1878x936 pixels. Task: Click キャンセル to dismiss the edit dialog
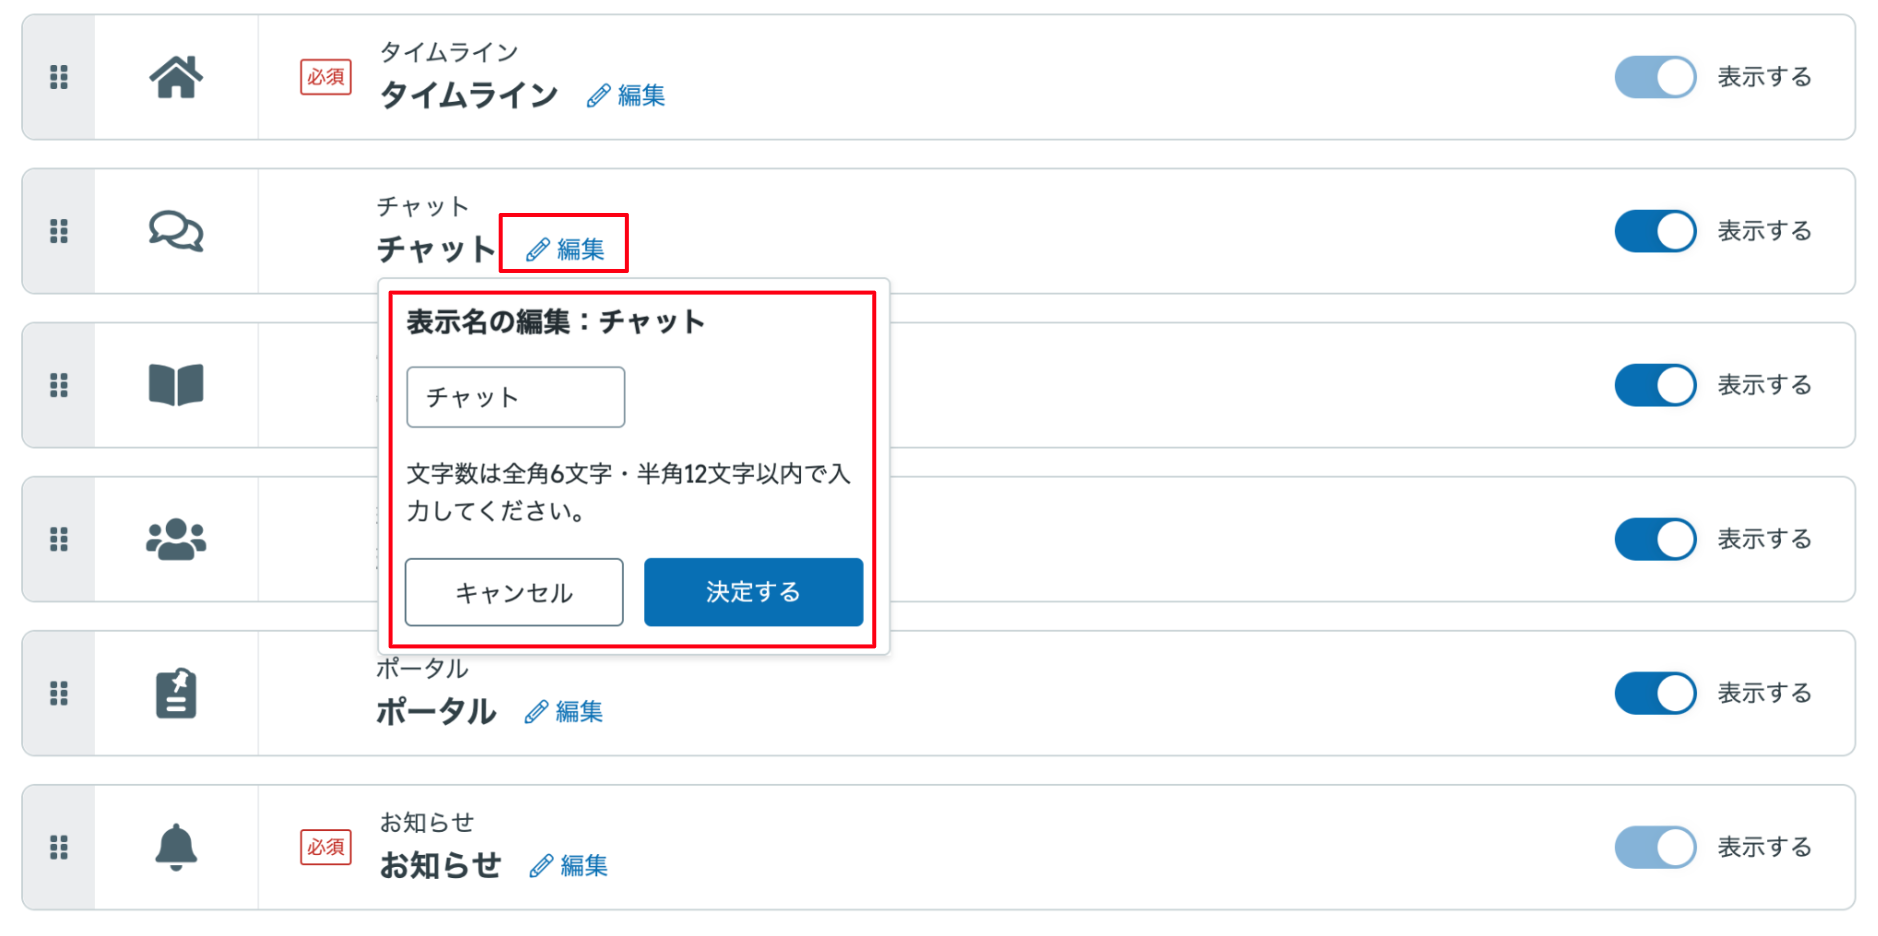pyautogui.click(x=513, y=592)
